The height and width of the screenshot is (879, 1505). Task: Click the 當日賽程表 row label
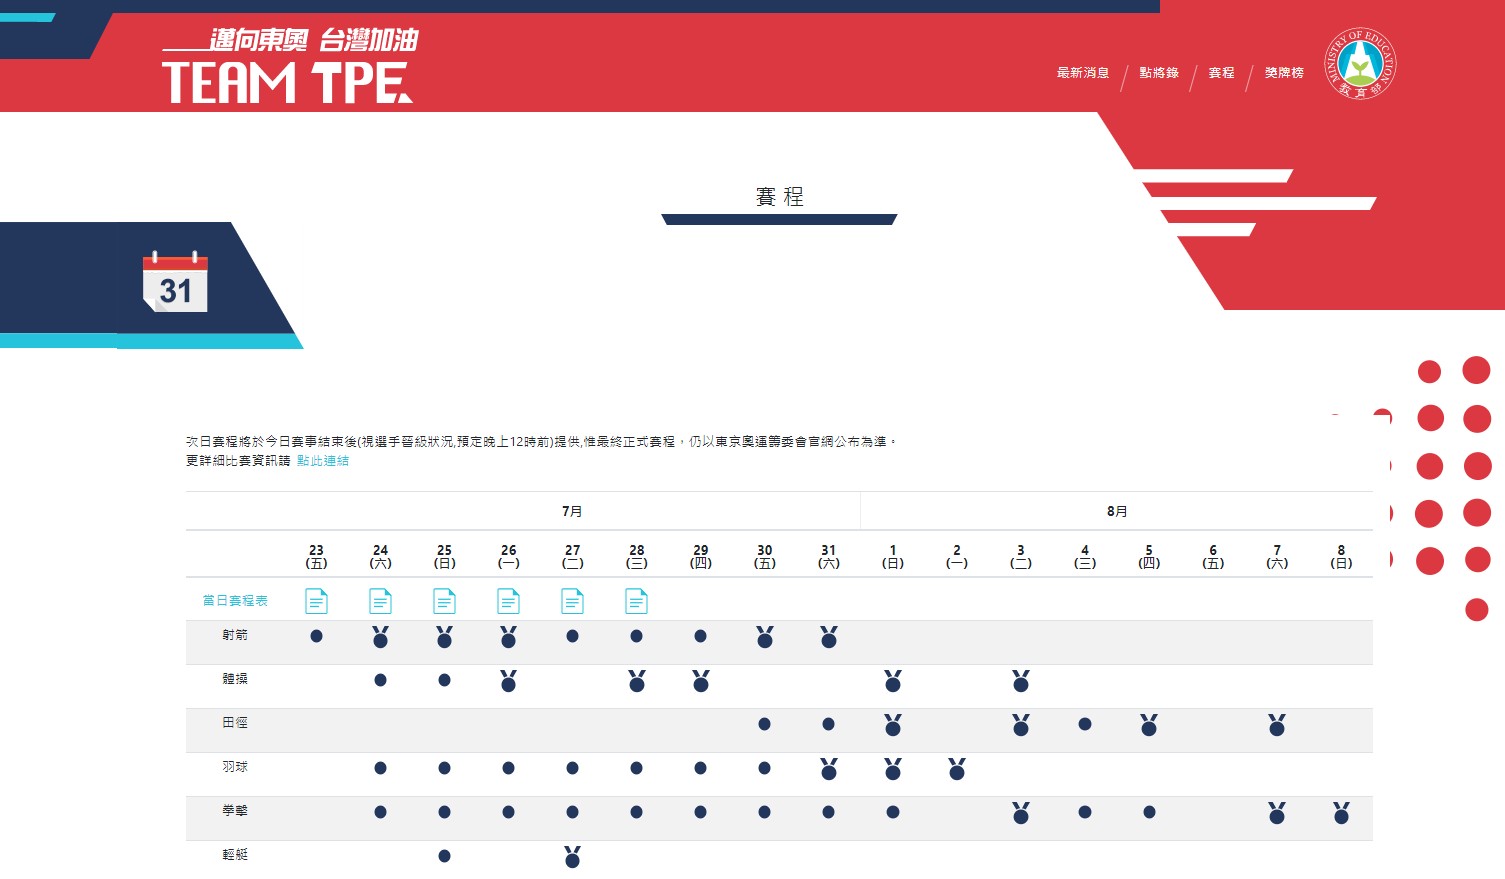point(235,601)
